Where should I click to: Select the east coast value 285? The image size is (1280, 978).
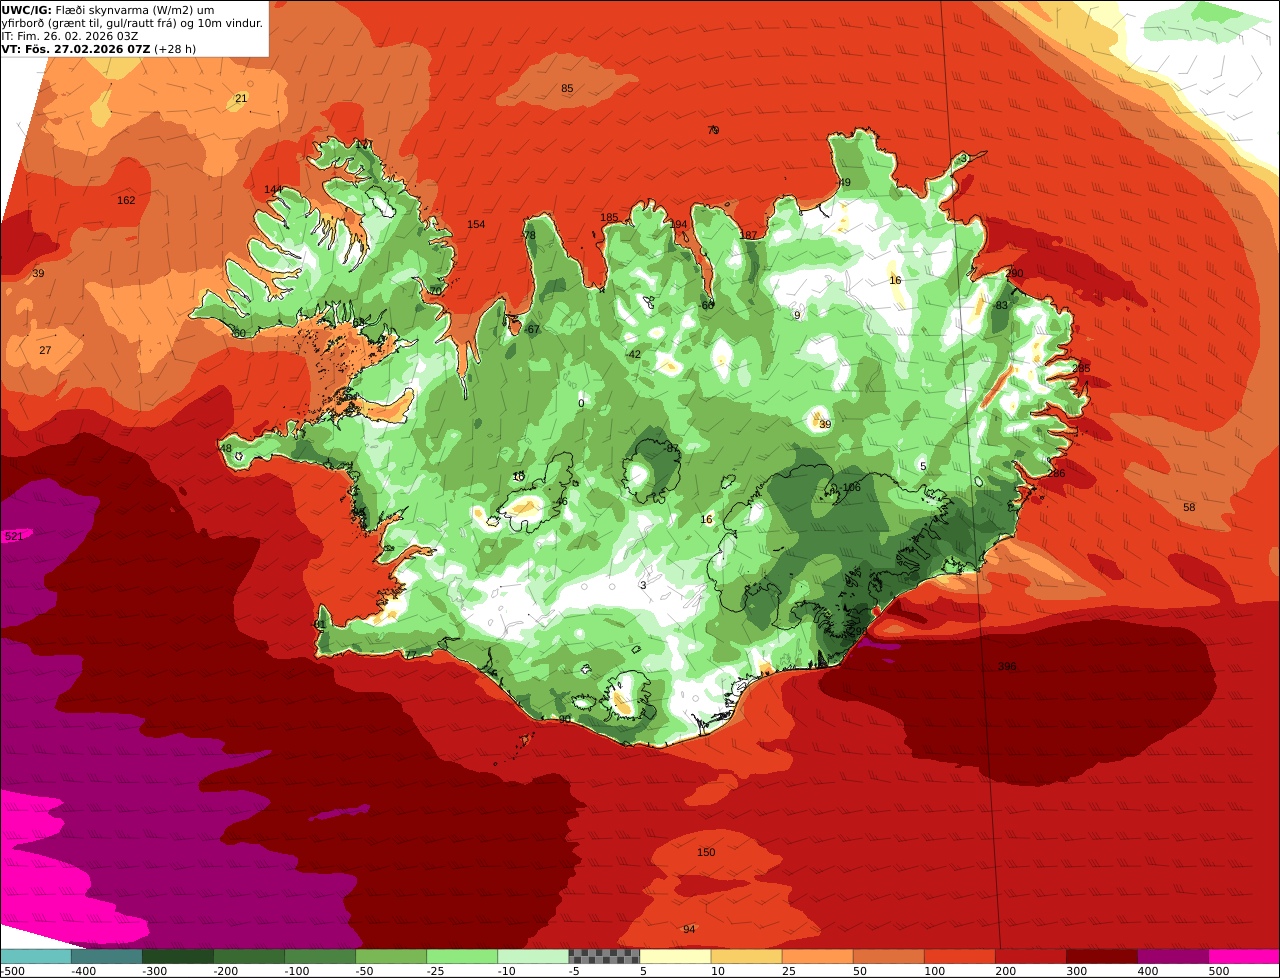tap(1082, 368)
